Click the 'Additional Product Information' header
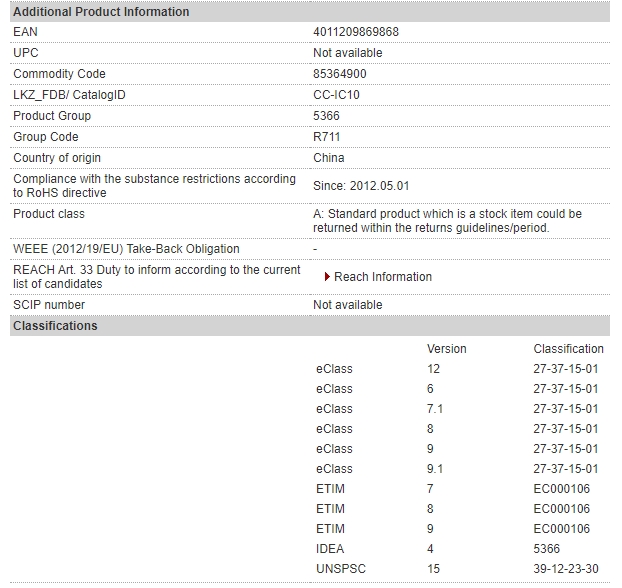The height and width of the screenshot is (588, 622). 310,12
